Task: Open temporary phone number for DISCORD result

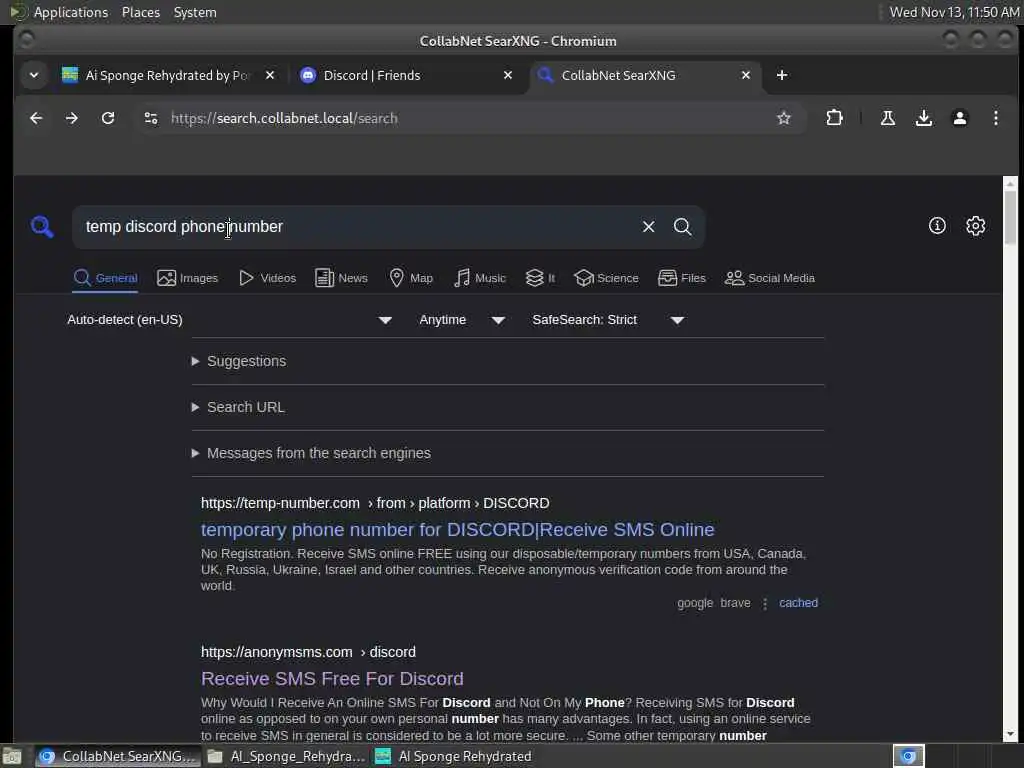Action: (x=458, y=530)
